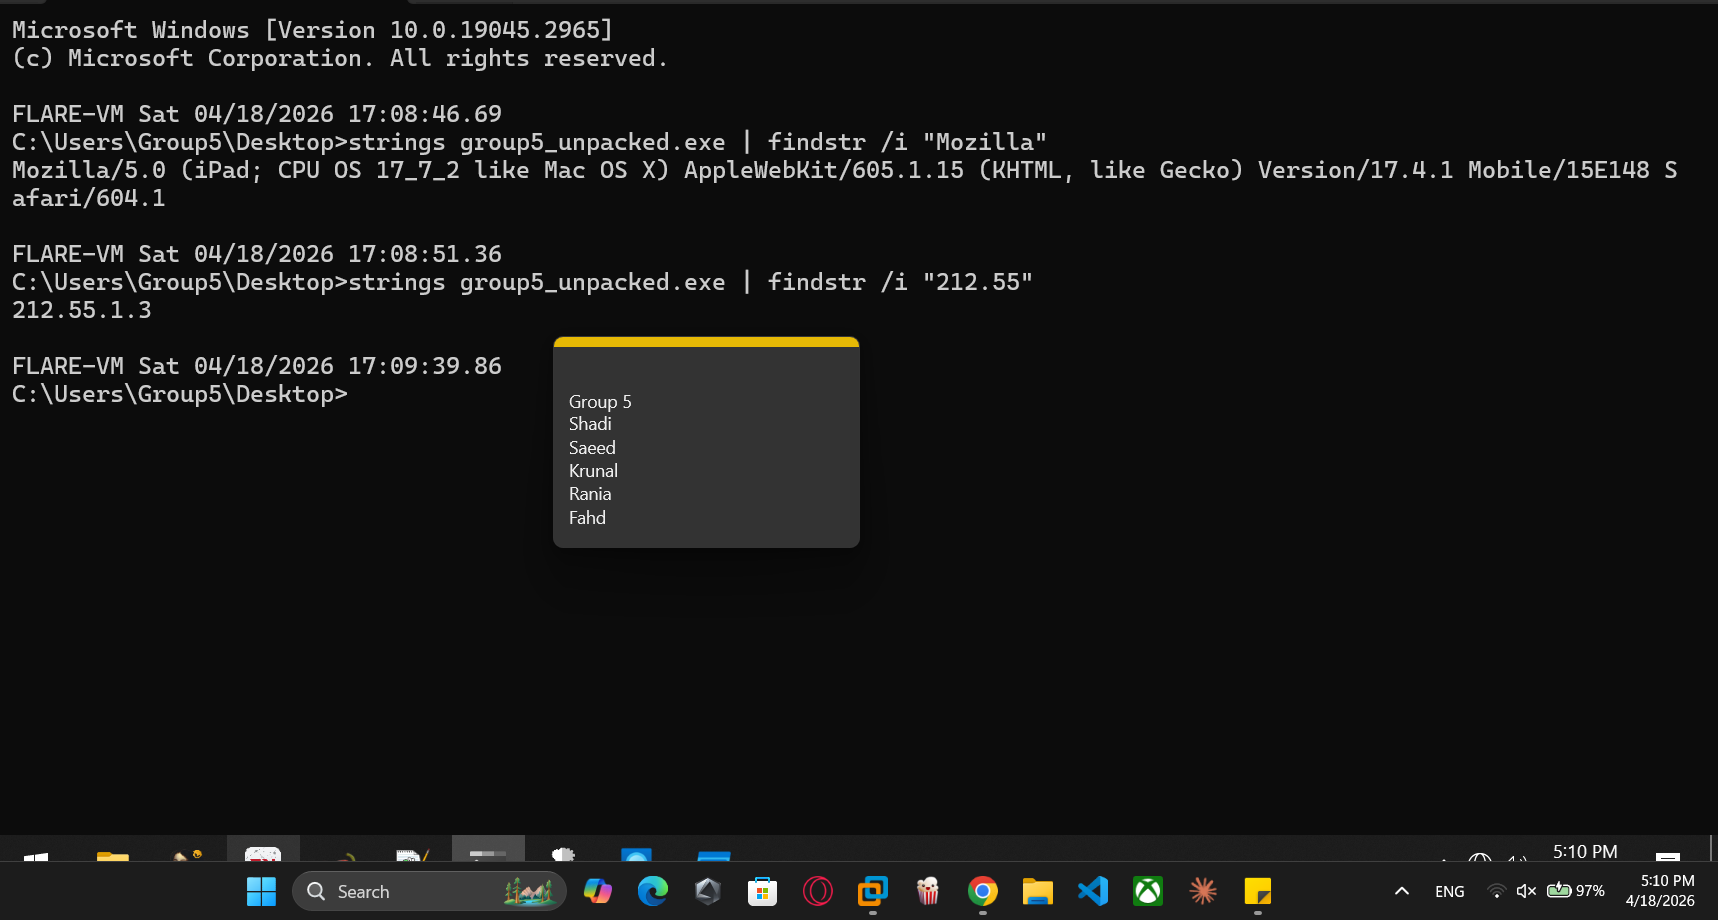Launch Visual Studio Code from taskbar
The image size is (1718, 920).
pyautogui.click(x=1093, y=891)
